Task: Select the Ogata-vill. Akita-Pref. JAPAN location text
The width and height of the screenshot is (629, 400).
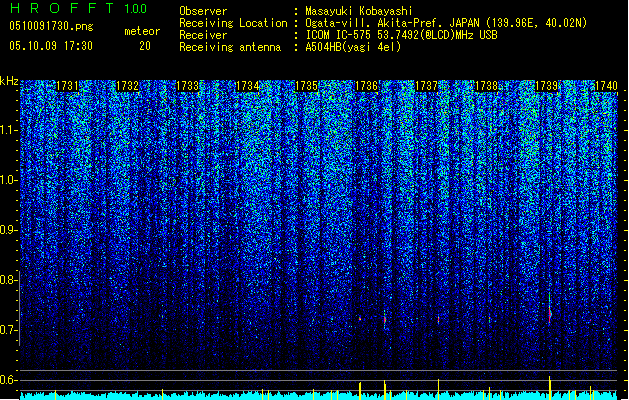Action: (446, 23)
